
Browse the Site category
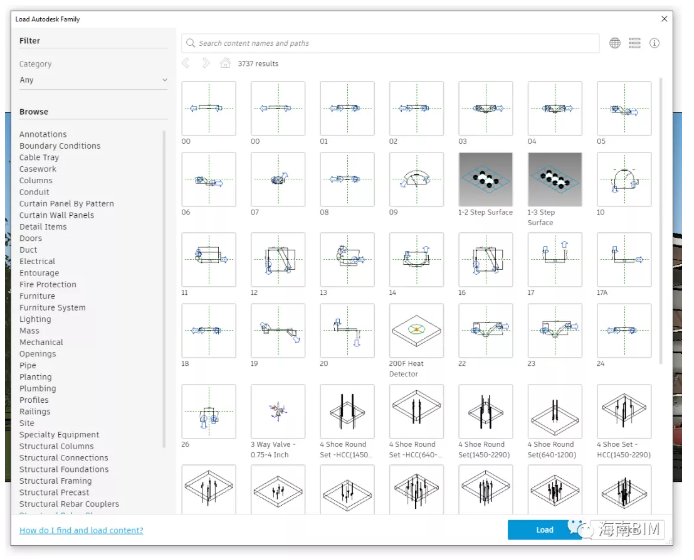pyautogui.click(x=27, y=423)
